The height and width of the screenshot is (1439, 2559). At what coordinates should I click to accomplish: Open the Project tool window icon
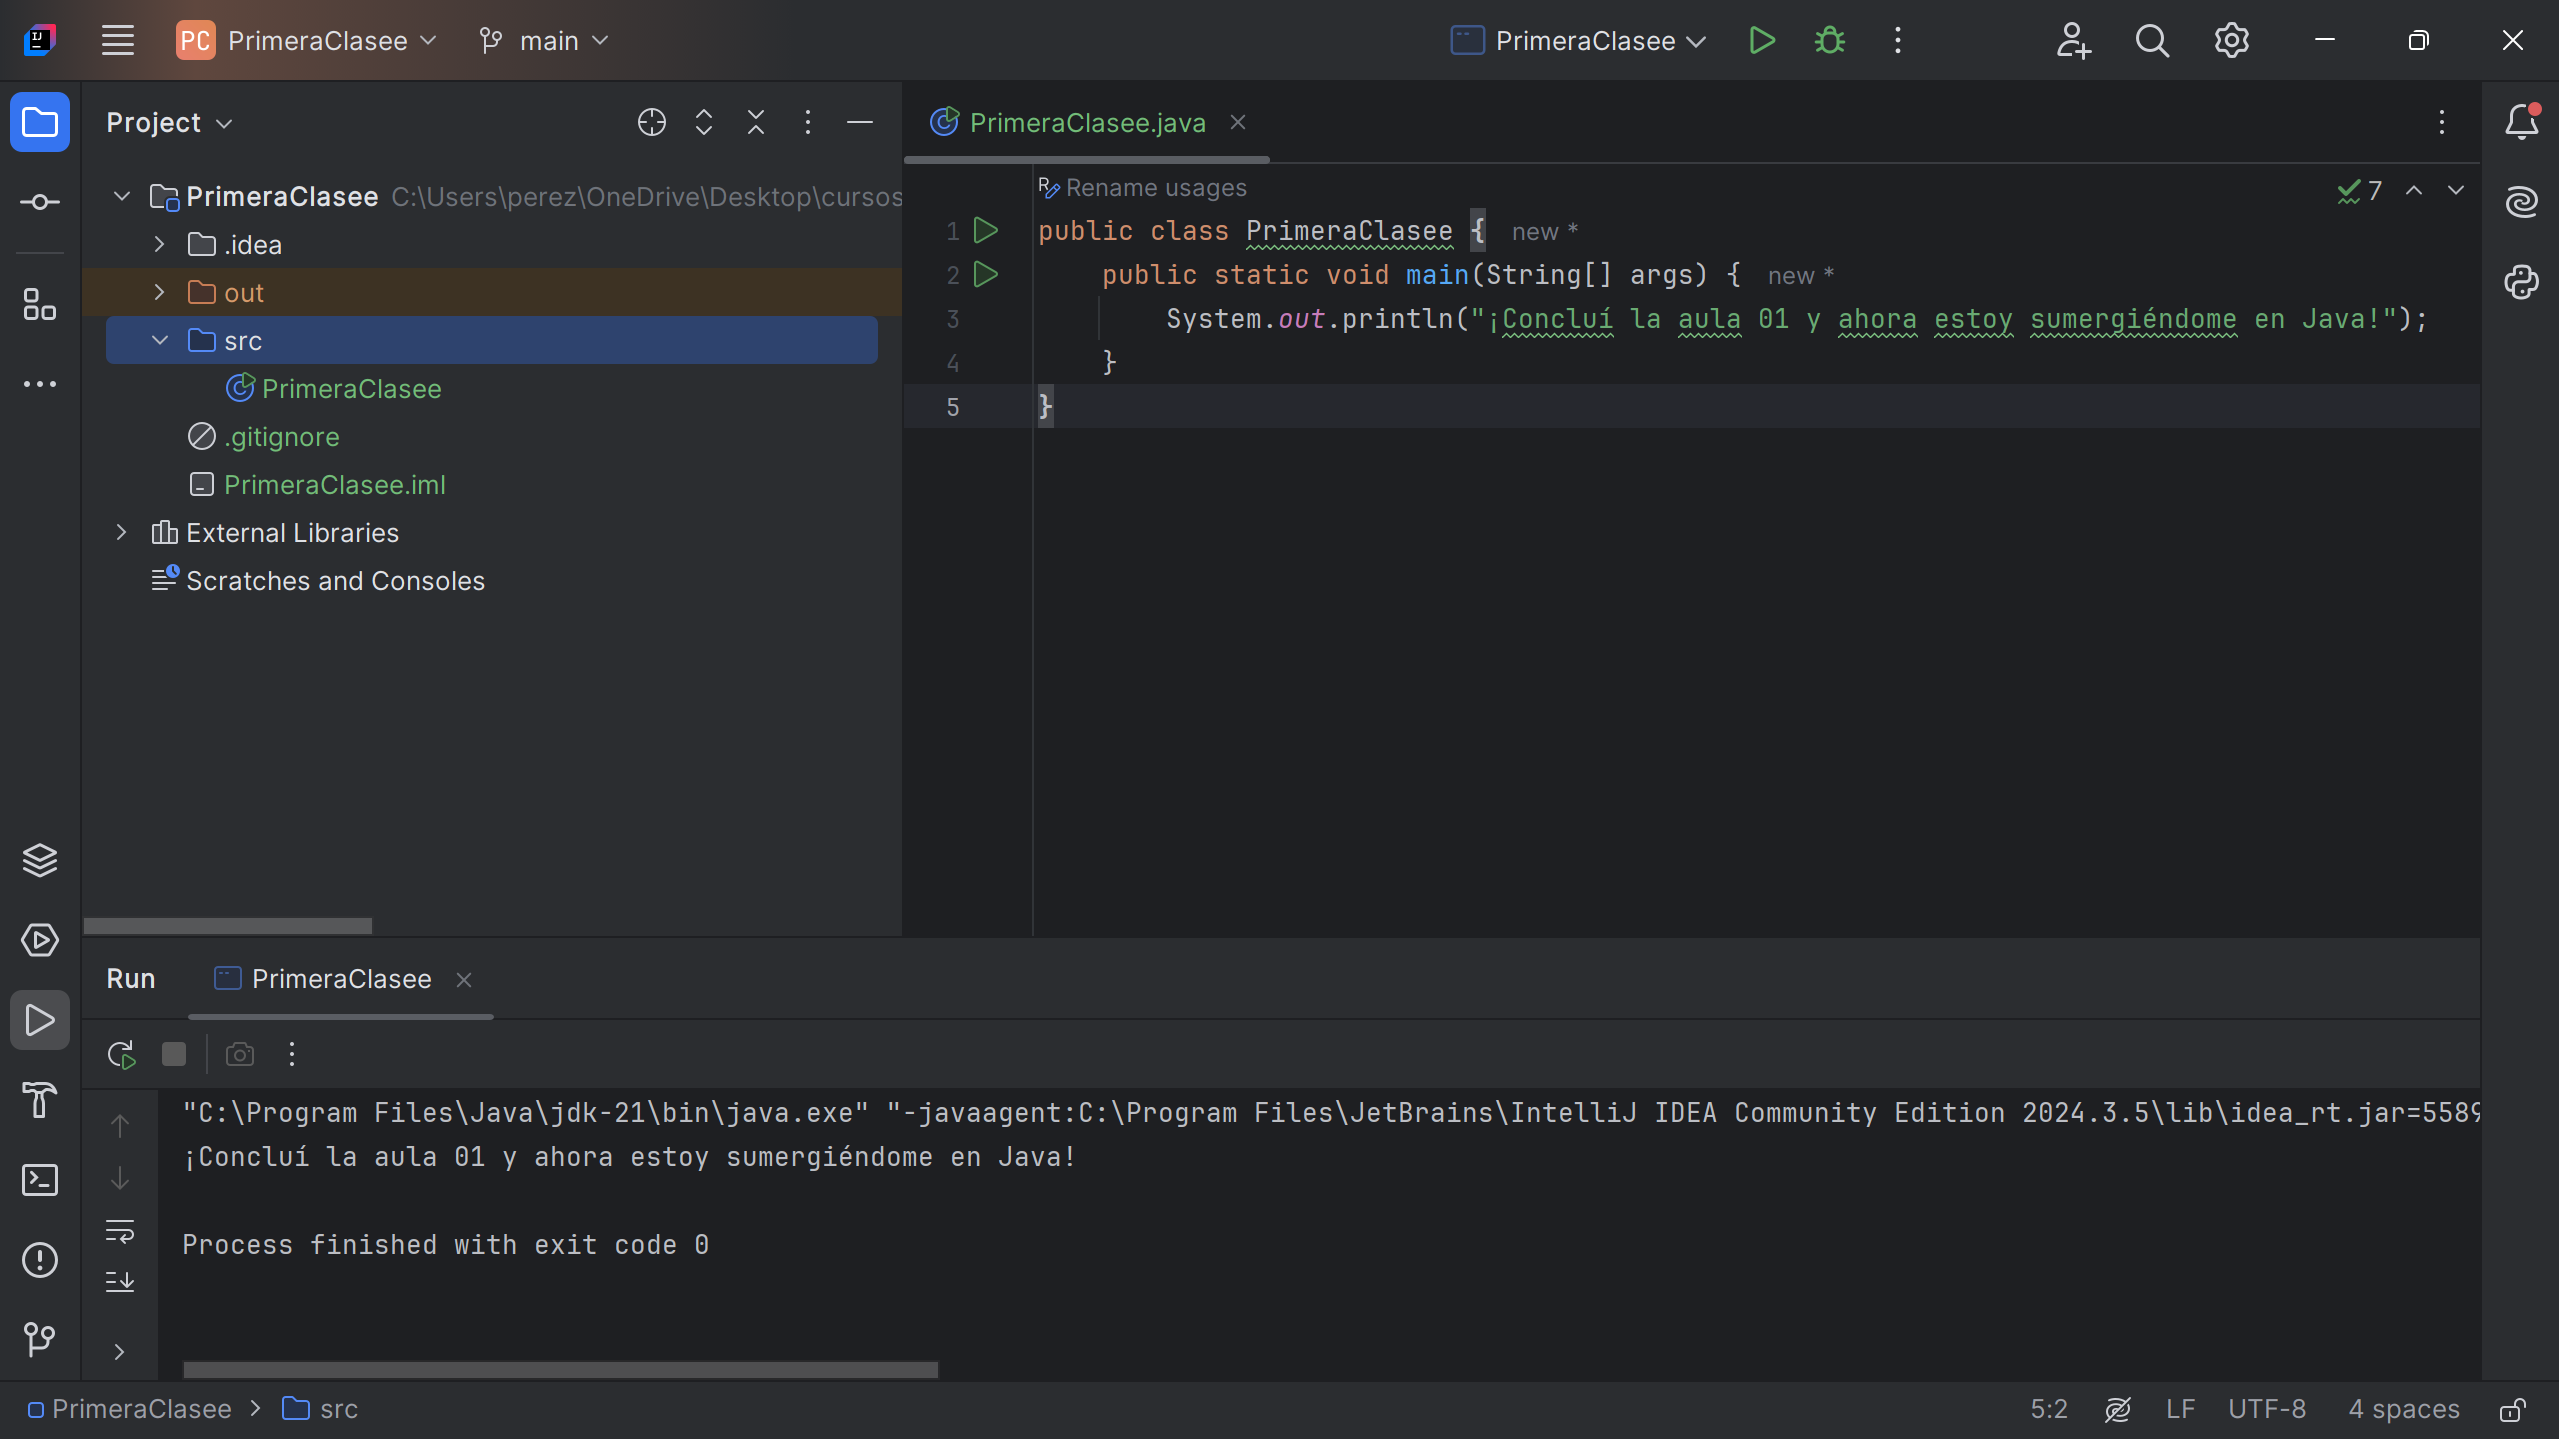coord(40,122)
